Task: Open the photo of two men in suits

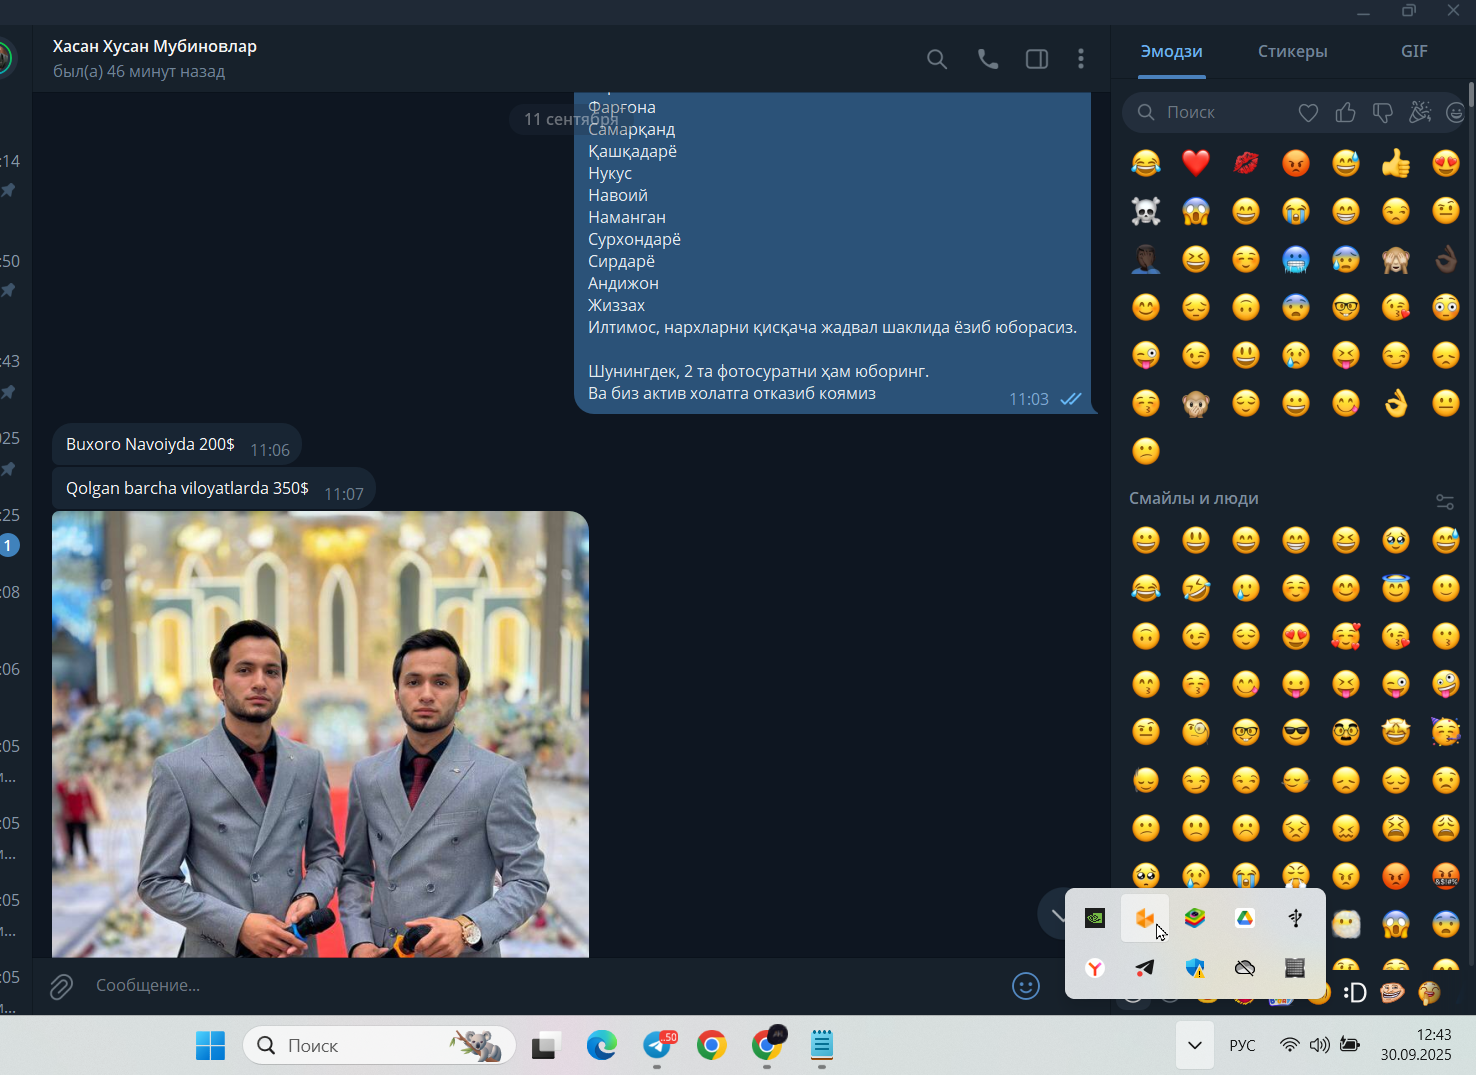Action: 320,734
